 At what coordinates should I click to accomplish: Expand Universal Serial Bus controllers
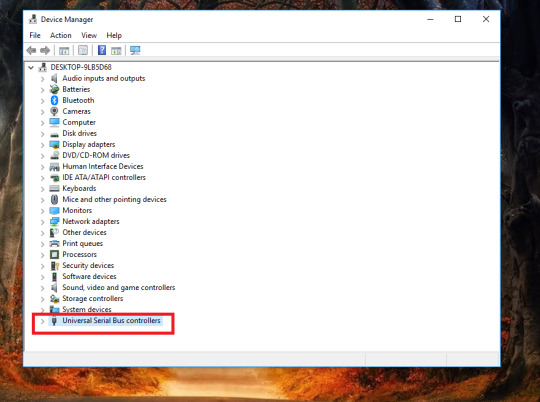tap(42, 321)
